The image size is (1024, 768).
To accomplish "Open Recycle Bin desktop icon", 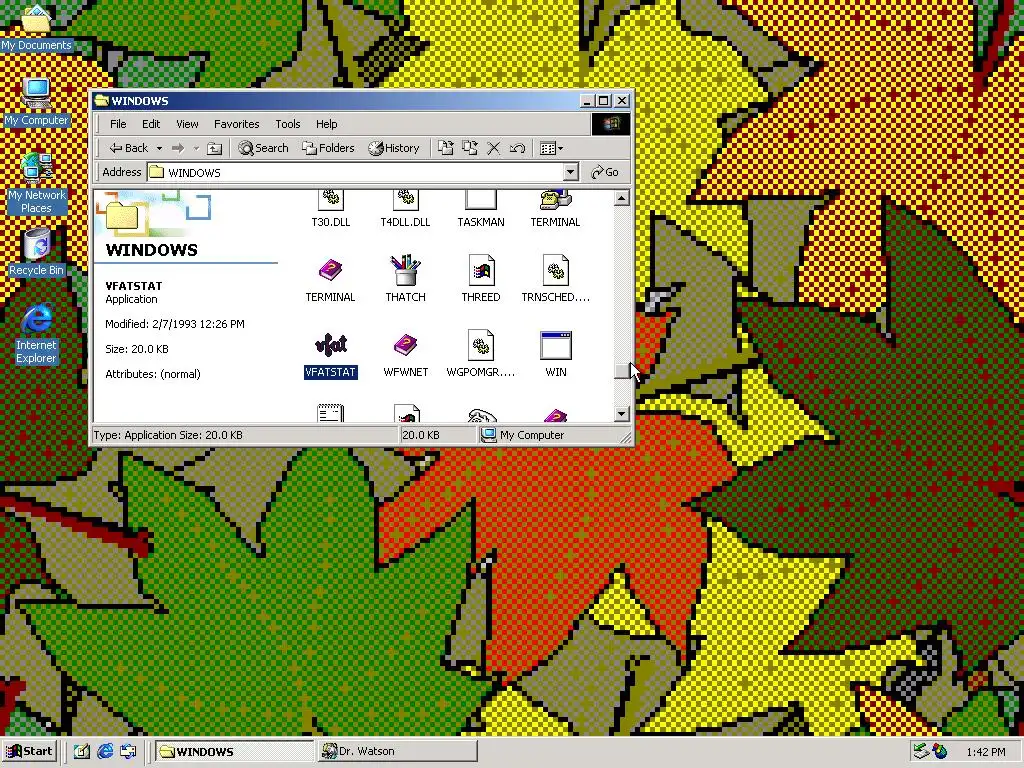I will click(x=37, y=252).
